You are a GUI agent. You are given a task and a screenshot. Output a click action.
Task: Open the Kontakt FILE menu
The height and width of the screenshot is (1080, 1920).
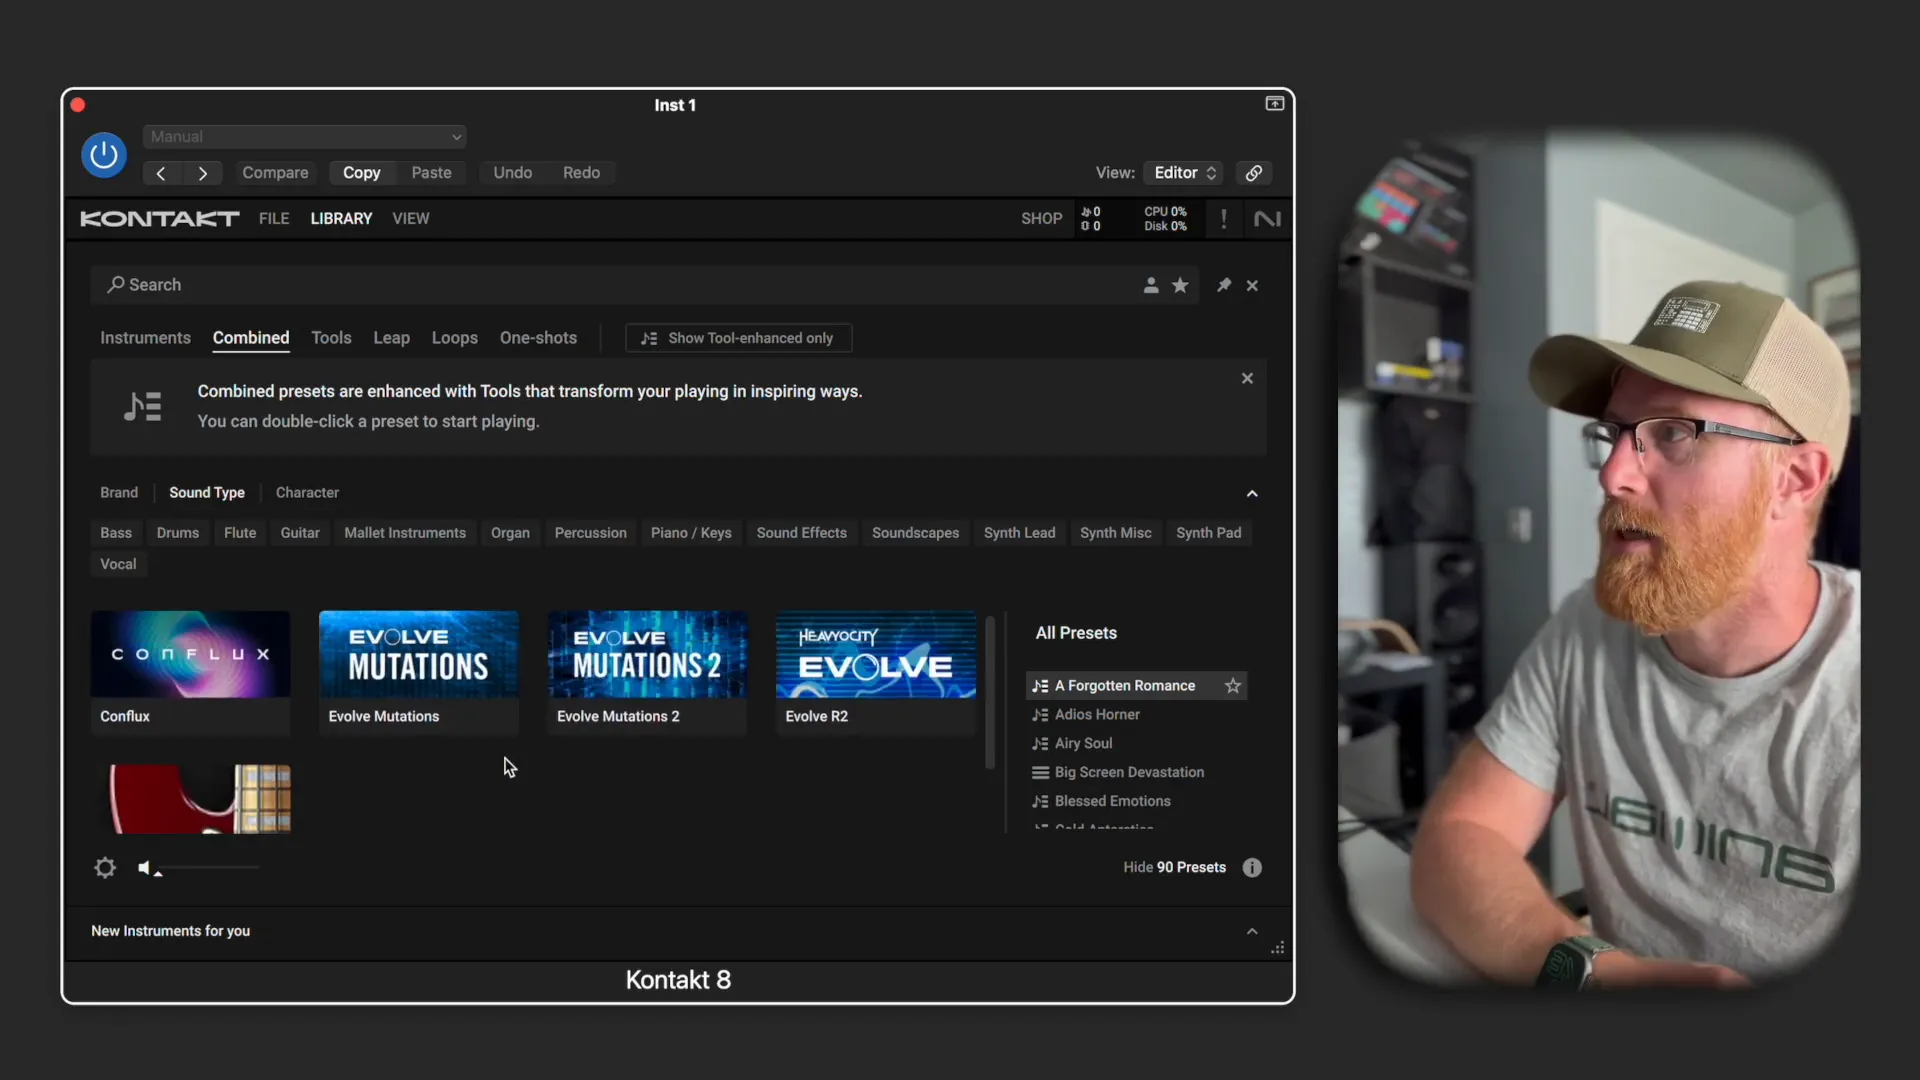tap(273, 218)
